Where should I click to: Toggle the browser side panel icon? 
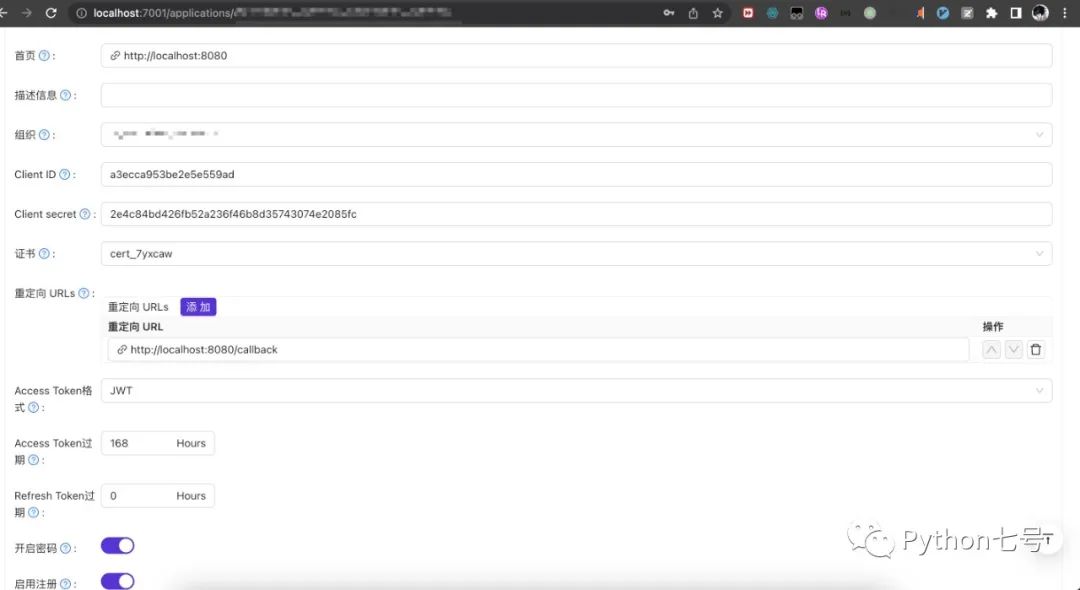[x=1016, y=13]
